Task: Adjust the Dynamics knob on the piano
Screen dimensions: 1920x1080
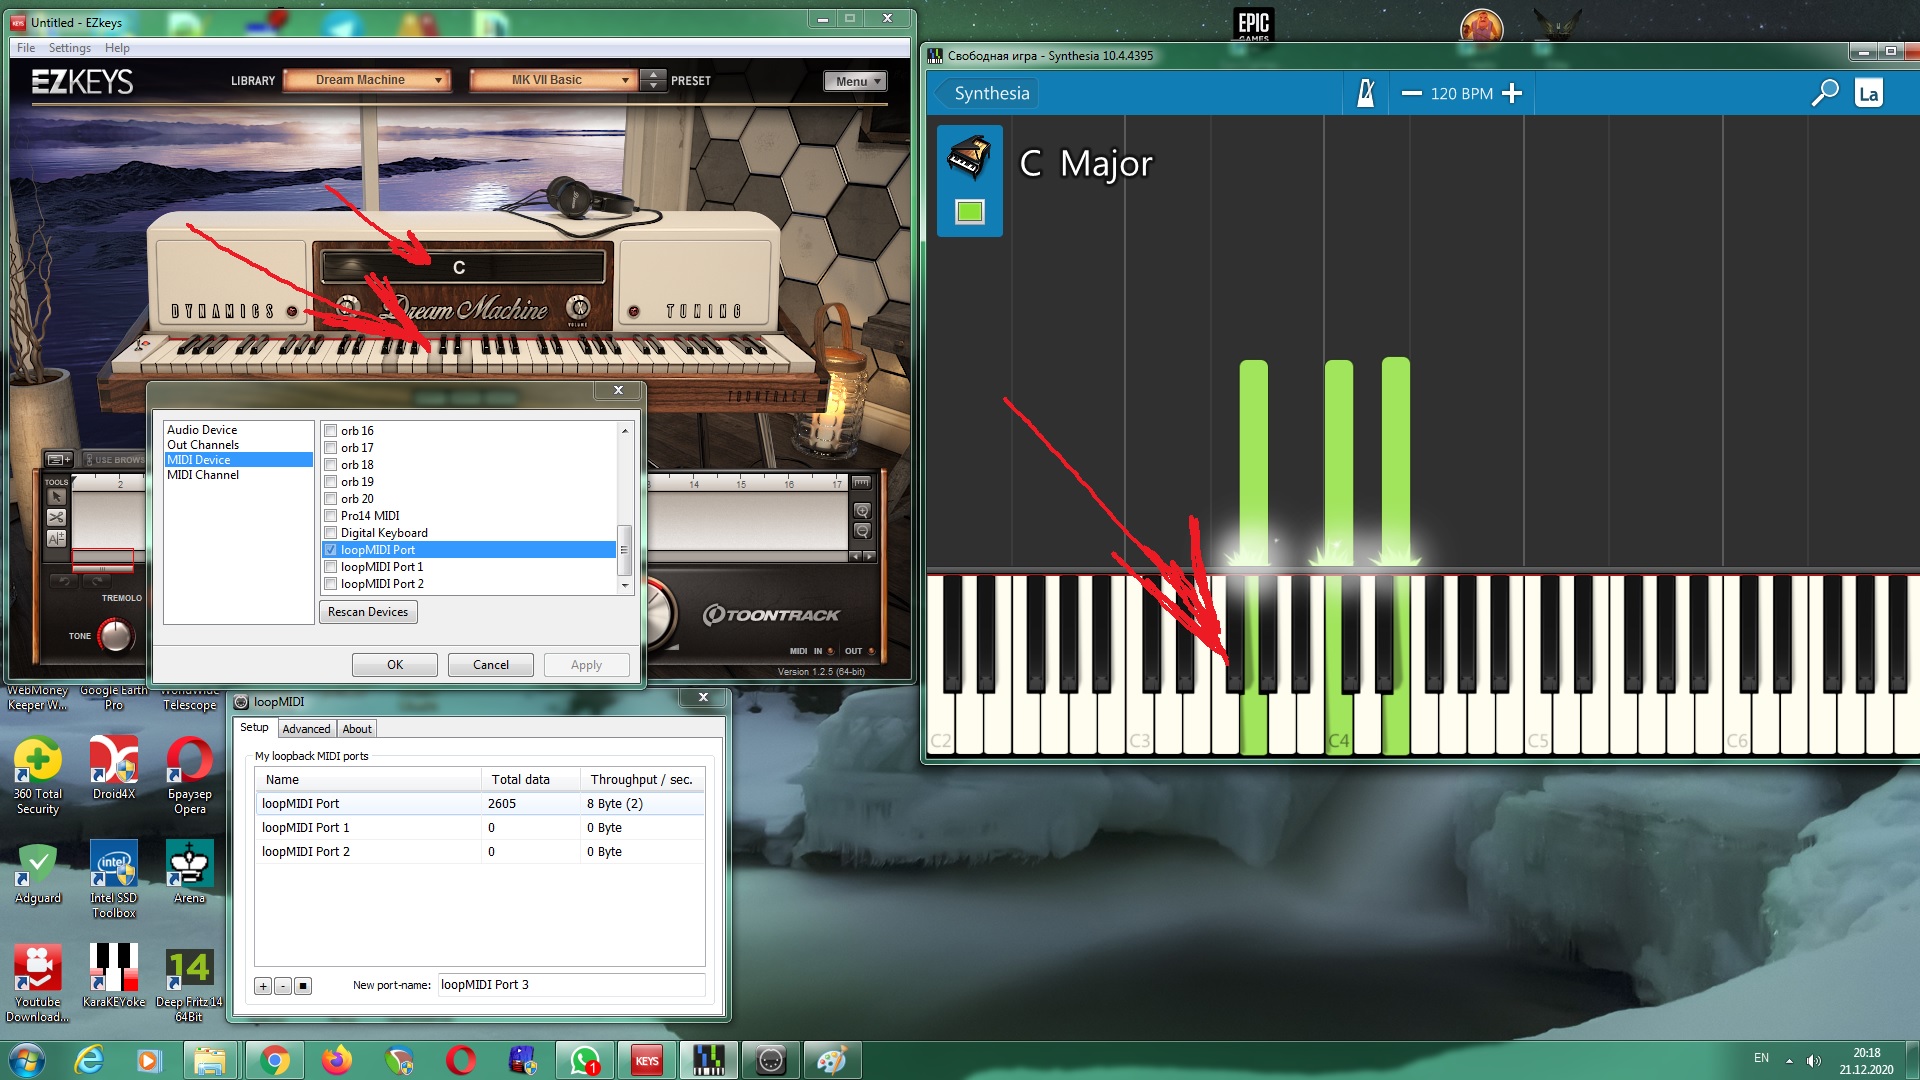Action: tap(292, 312)
